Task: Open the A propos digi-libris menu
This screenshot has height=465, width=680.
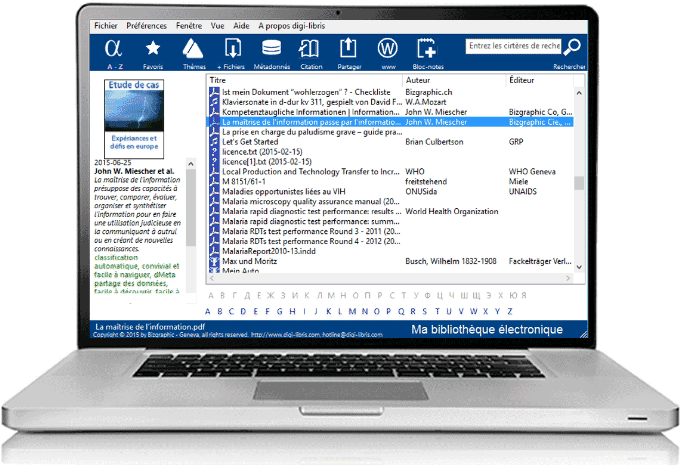Action: tap(291, 26)
